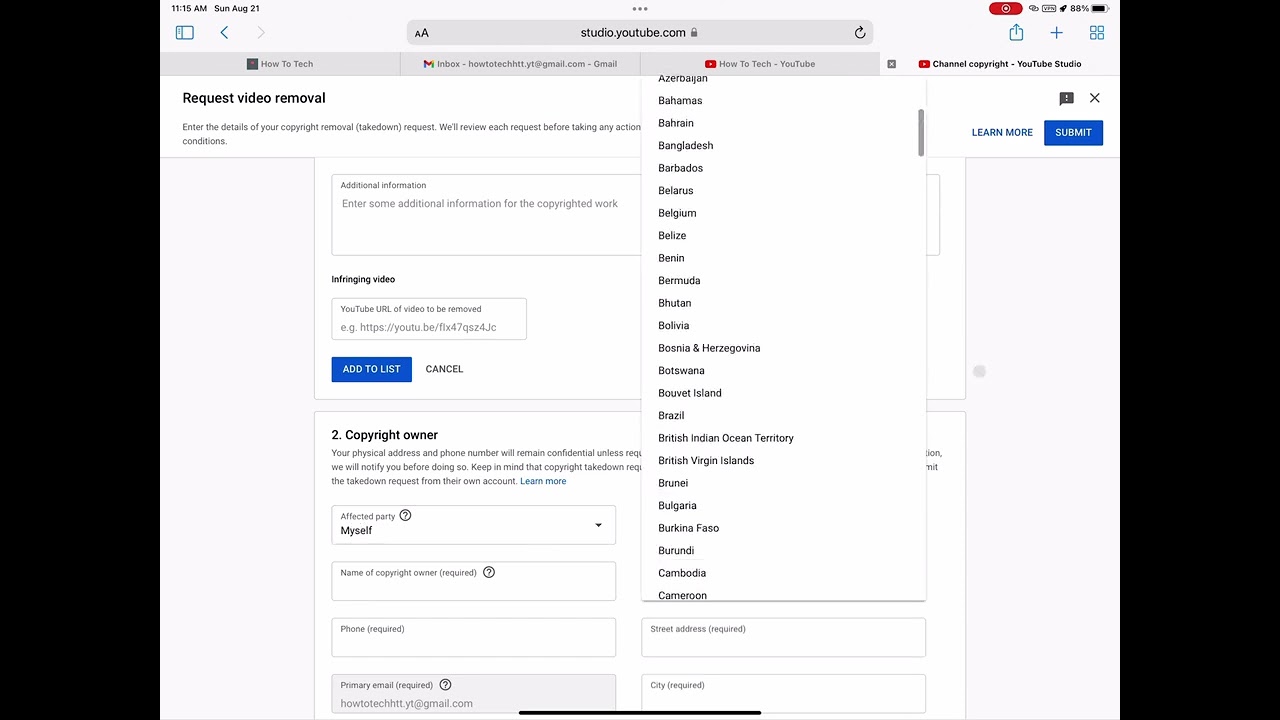The height and width of the screenshot is (720, 1280).
Task: Switch to the Gmail Inbox tab
Action: pos(520,64)
